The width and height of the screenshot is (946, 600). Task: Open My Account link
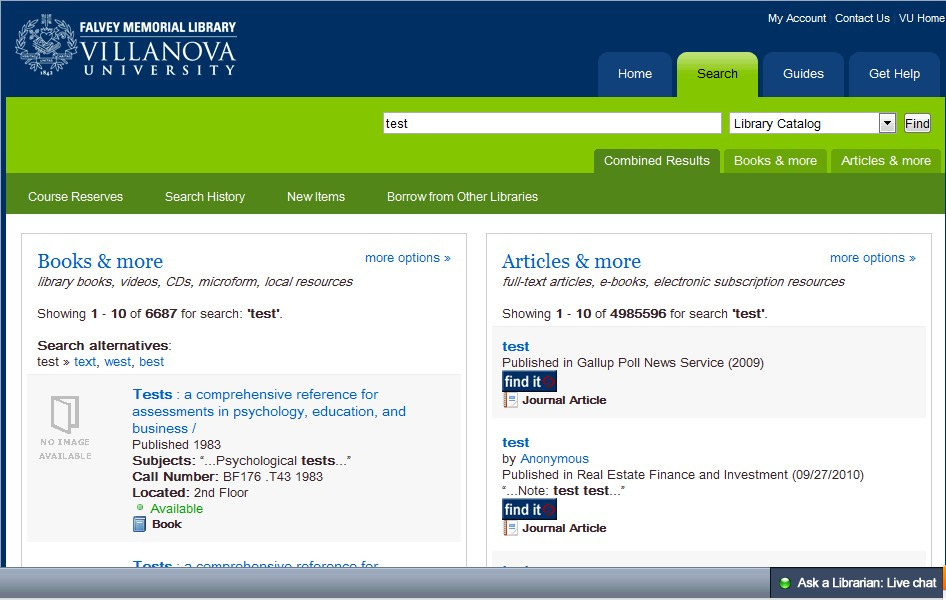tap(796, 18)
